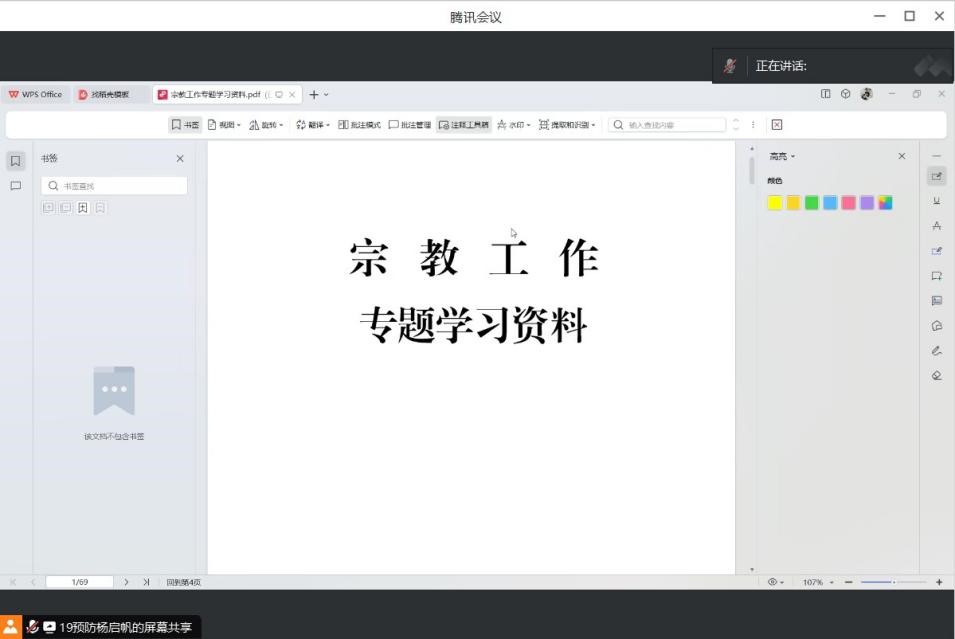Viewport: 955px width, 639px height.
Task: Toggle the 注释工具箱 toolbox button
Action: tap(464, 125)
